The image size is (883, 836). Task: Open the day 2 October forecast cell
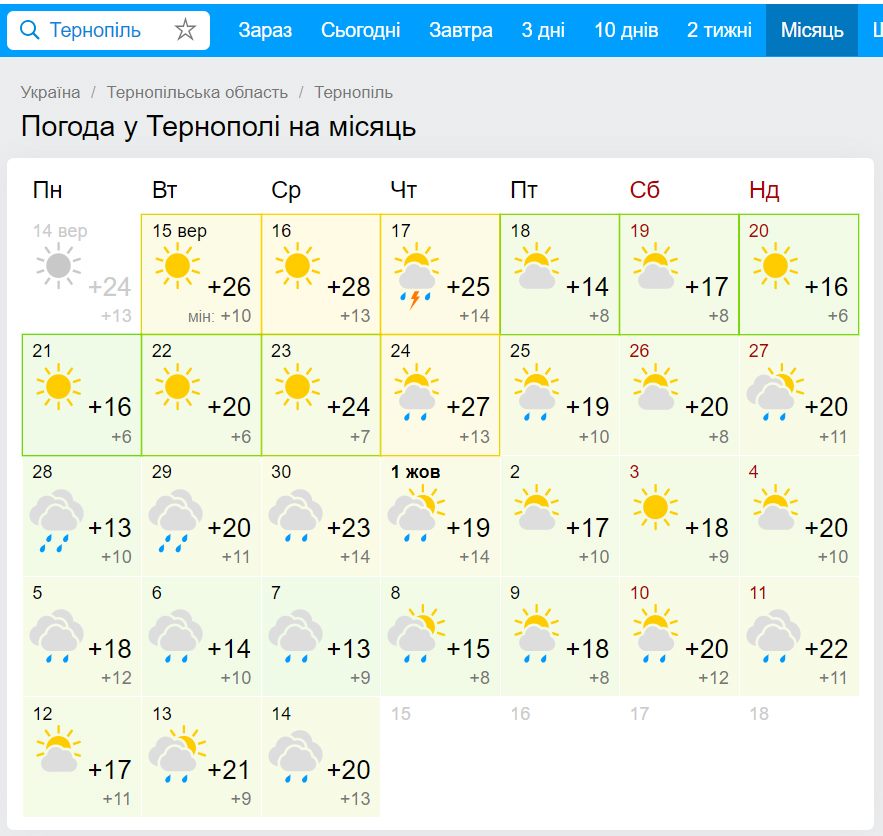(x=560, y=516)
